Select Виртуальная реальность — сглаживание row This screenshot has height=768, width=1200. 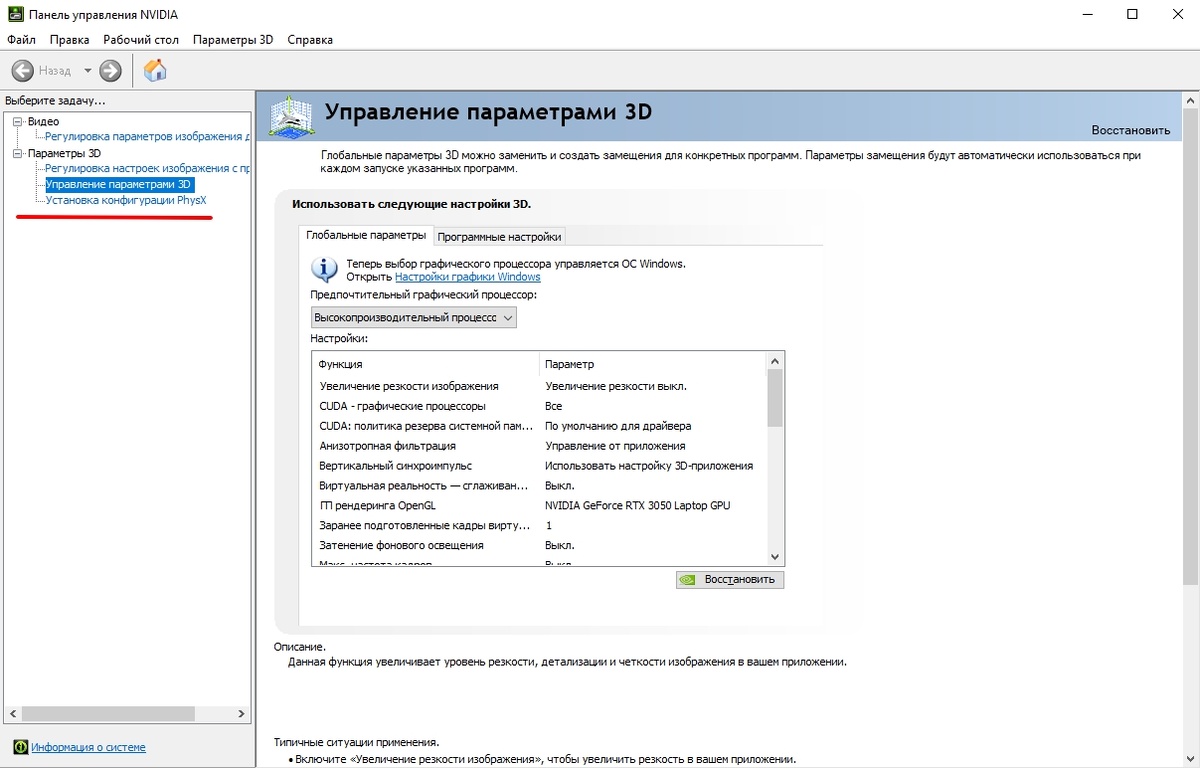click(538, 486)
